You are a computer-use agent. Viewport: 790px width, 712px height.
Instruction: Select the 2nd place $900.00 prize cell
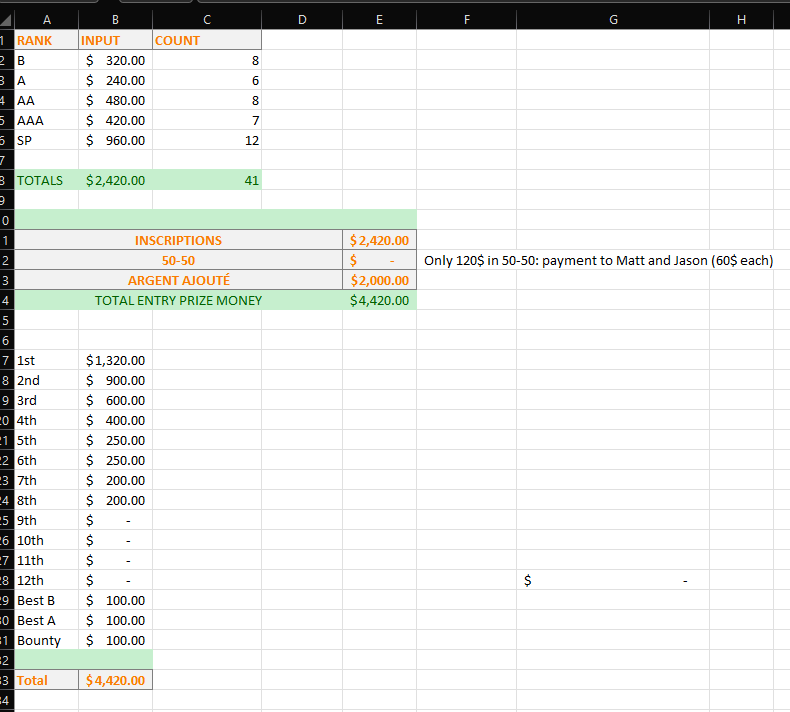pyautogui.click(x=115, y=381)
